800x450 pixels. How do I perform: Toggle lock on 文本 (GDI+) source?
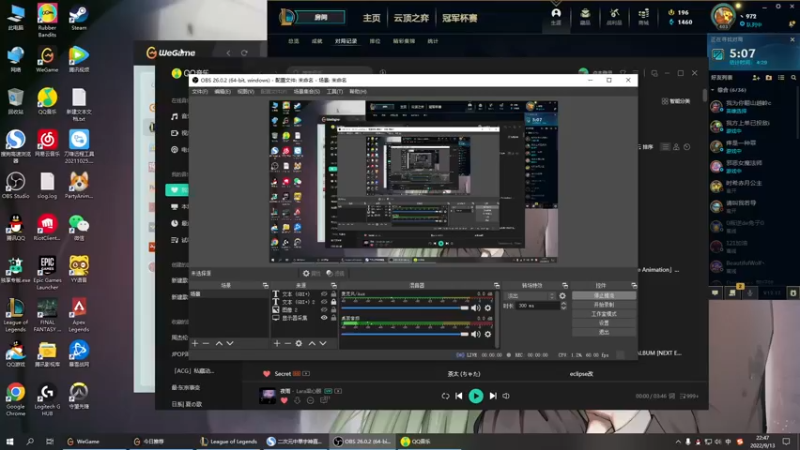[334, 294]
